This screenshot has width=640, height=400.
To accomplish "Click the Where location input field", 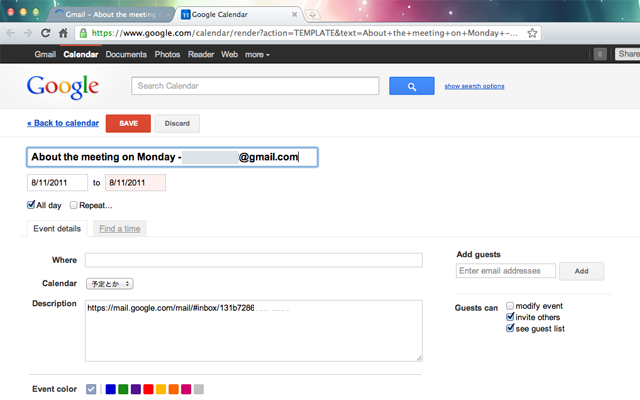I will point(253,260).
